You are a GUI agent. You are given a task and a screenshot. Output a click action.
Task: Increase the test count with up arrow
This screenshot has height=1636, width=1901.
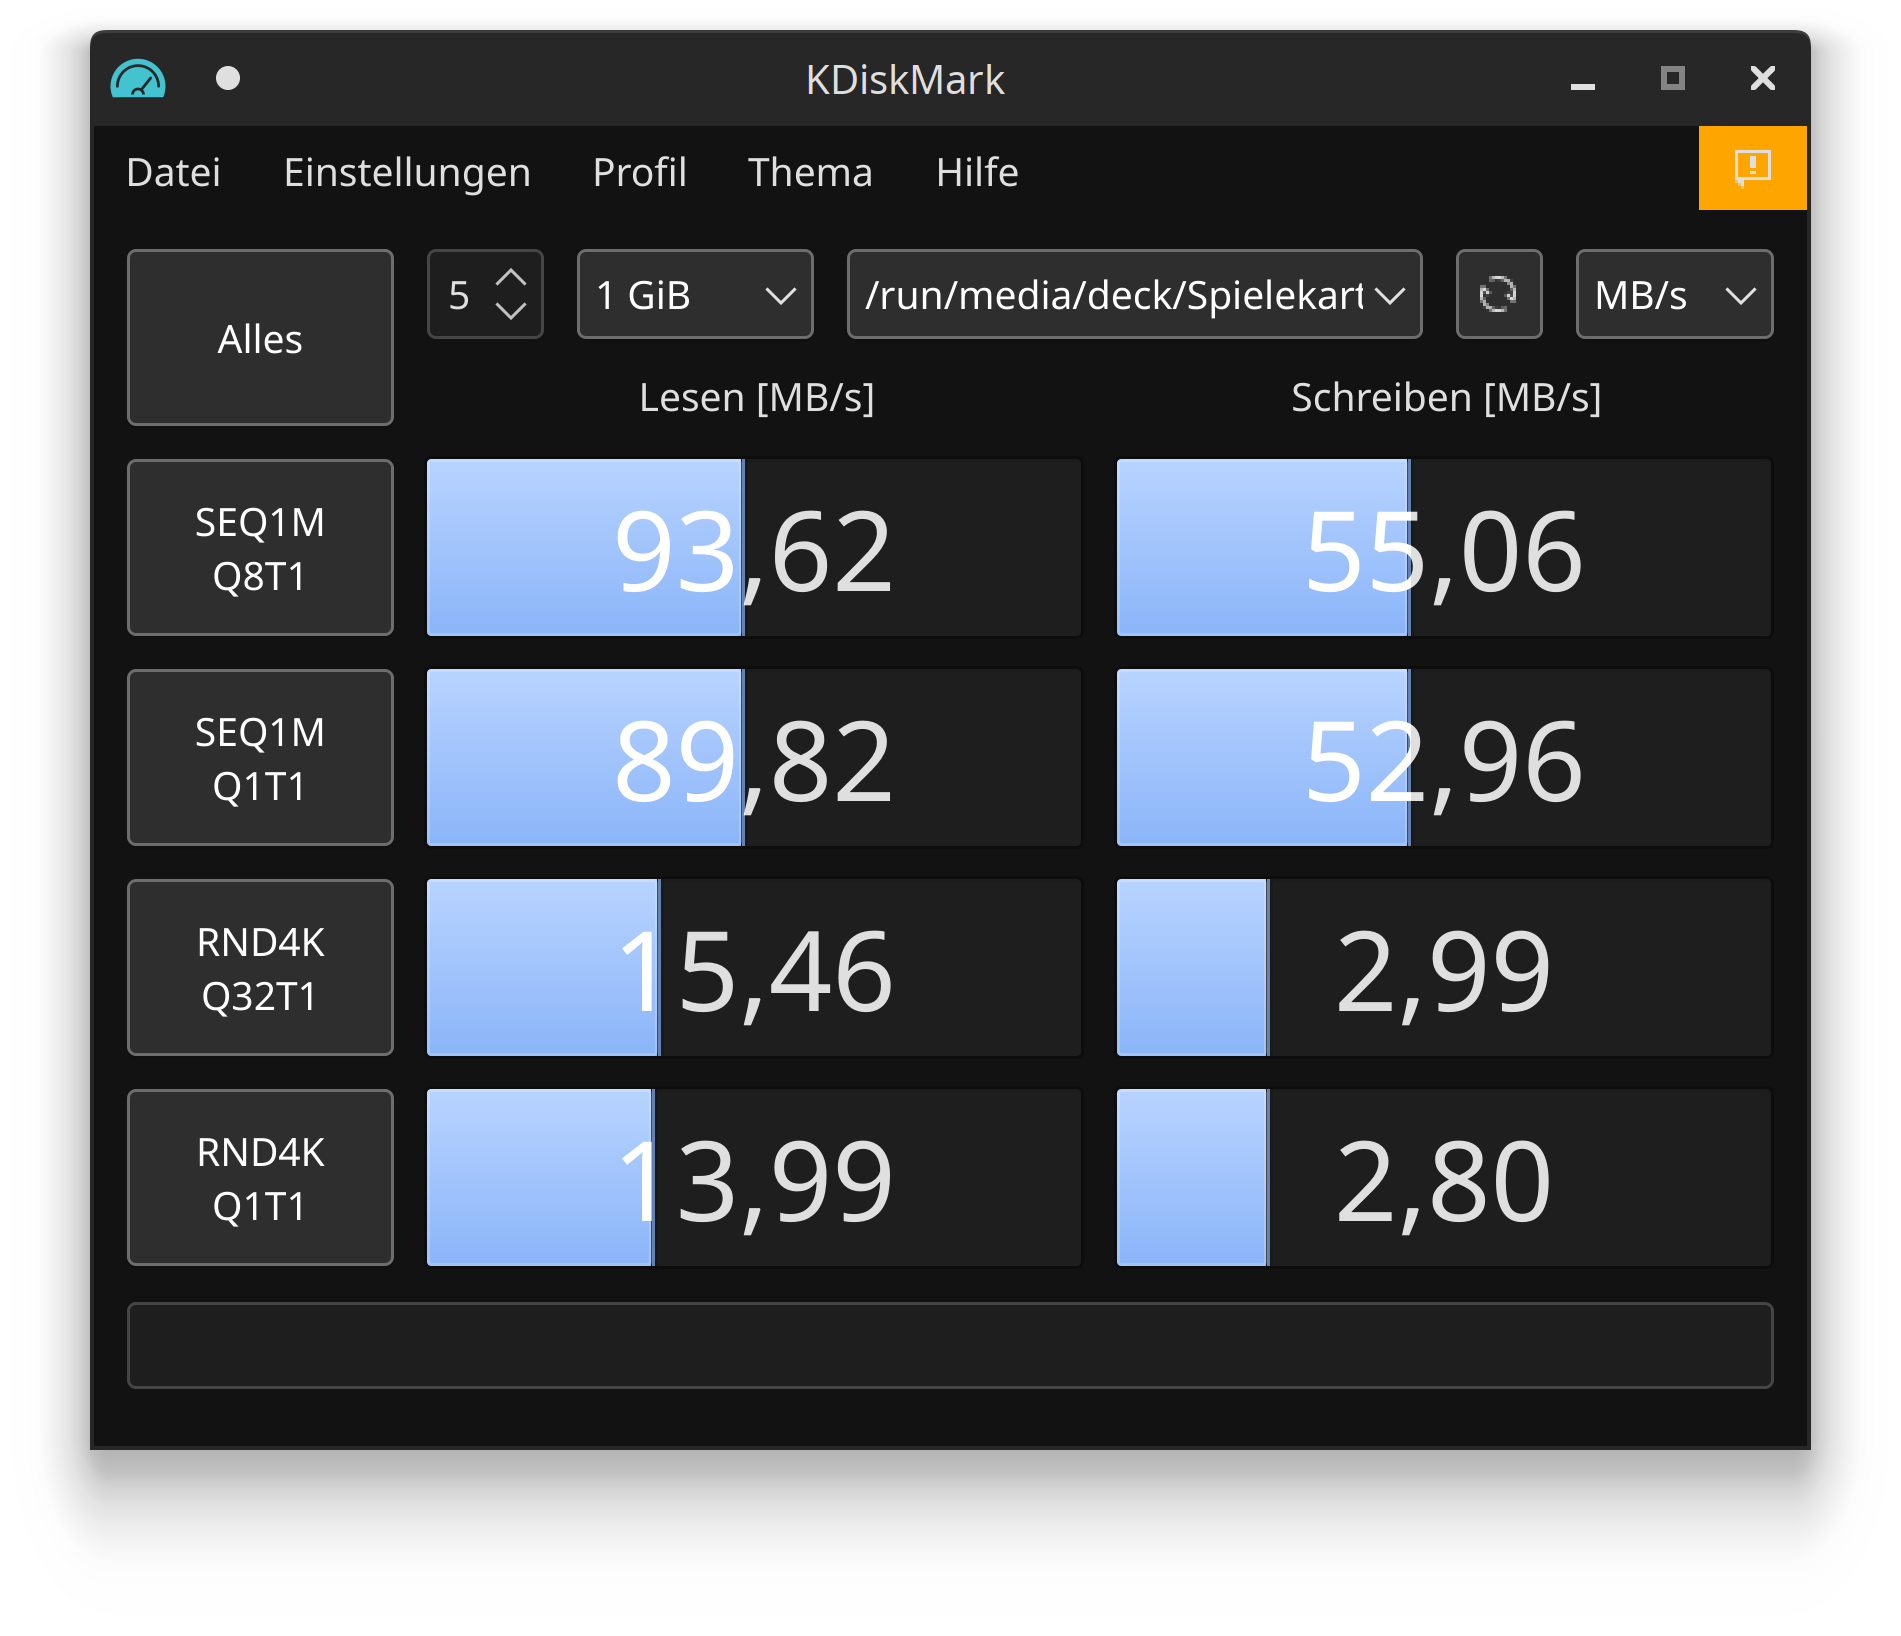511,278
